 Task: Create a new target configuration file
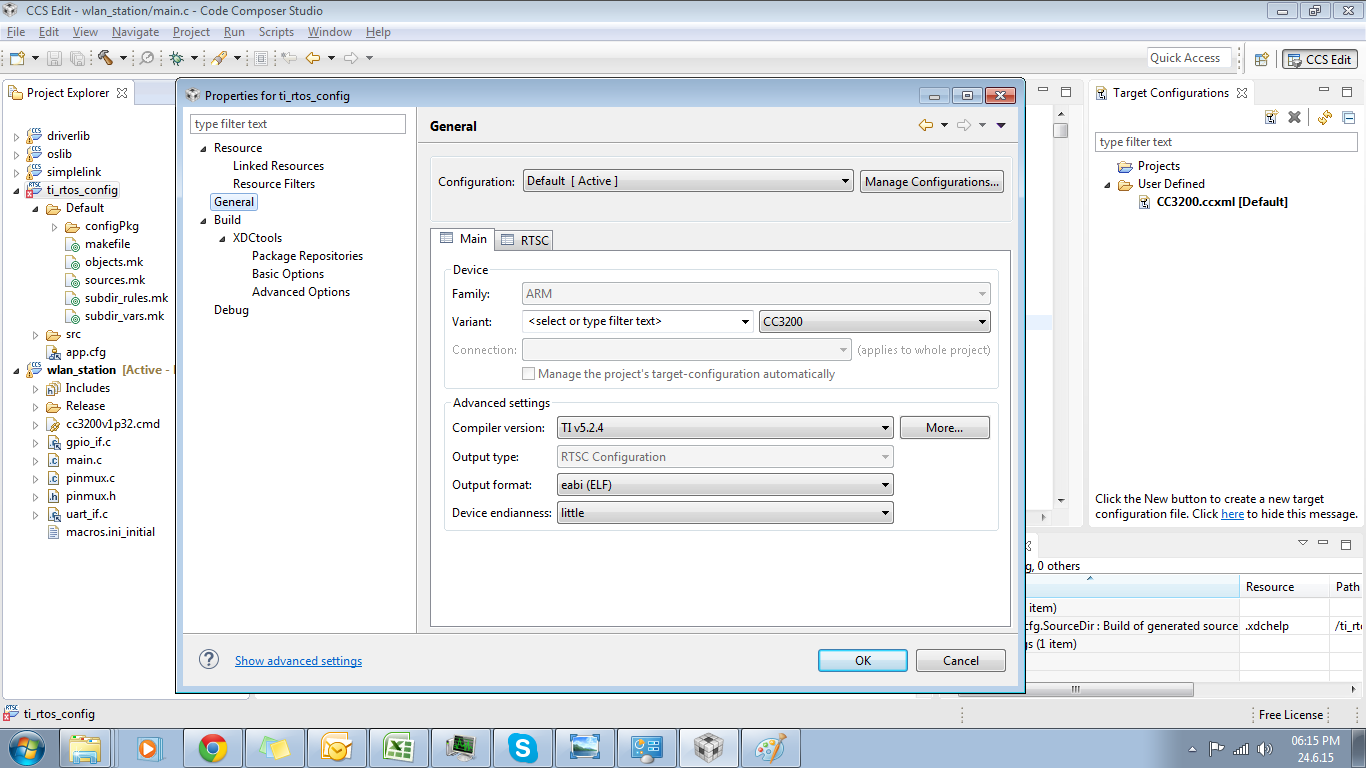1271,117
